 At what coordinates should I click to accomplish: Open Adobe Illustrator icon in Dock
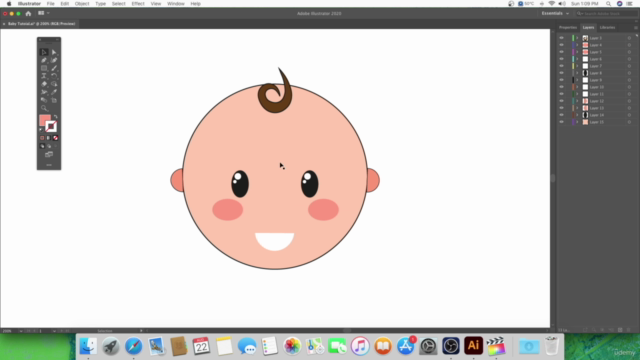tap(473, 346)
